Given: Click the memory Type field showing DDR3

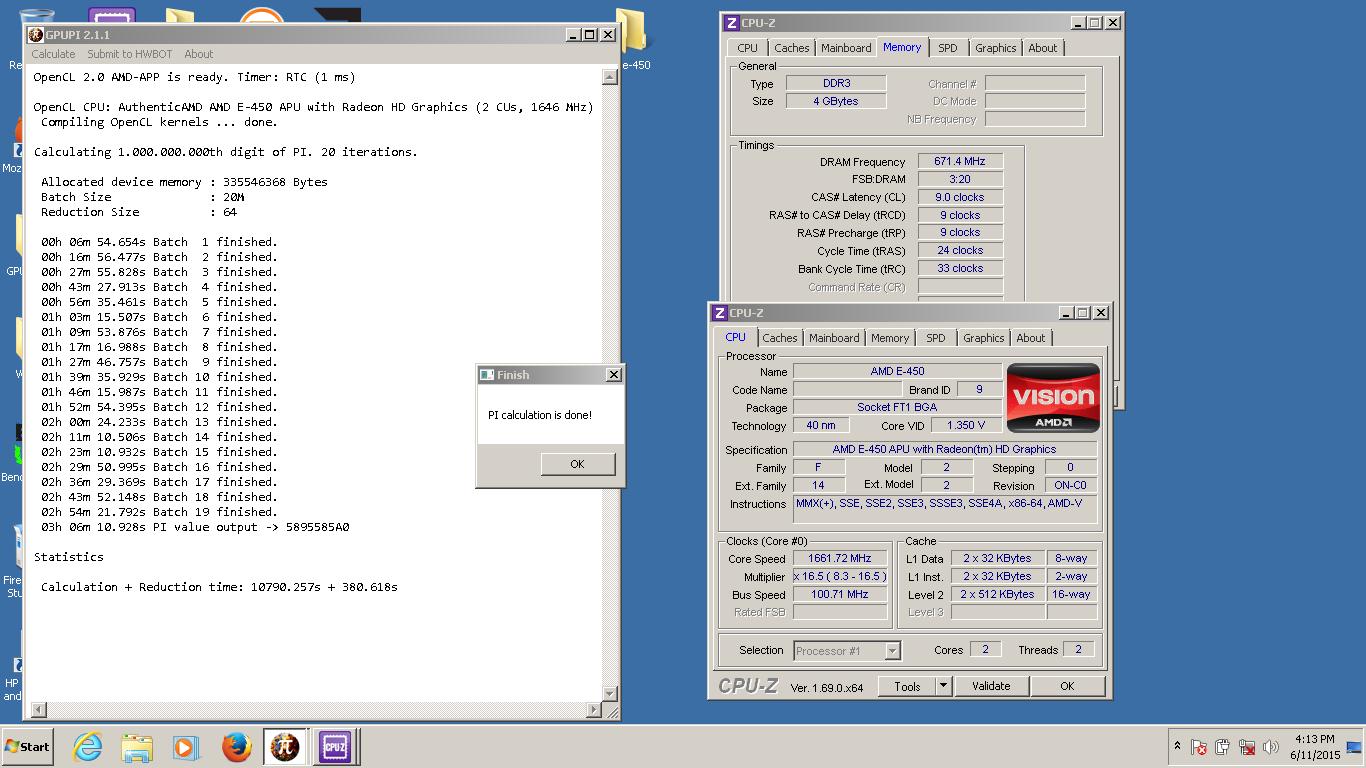Looking at the screenshot, I should [836, 83].
